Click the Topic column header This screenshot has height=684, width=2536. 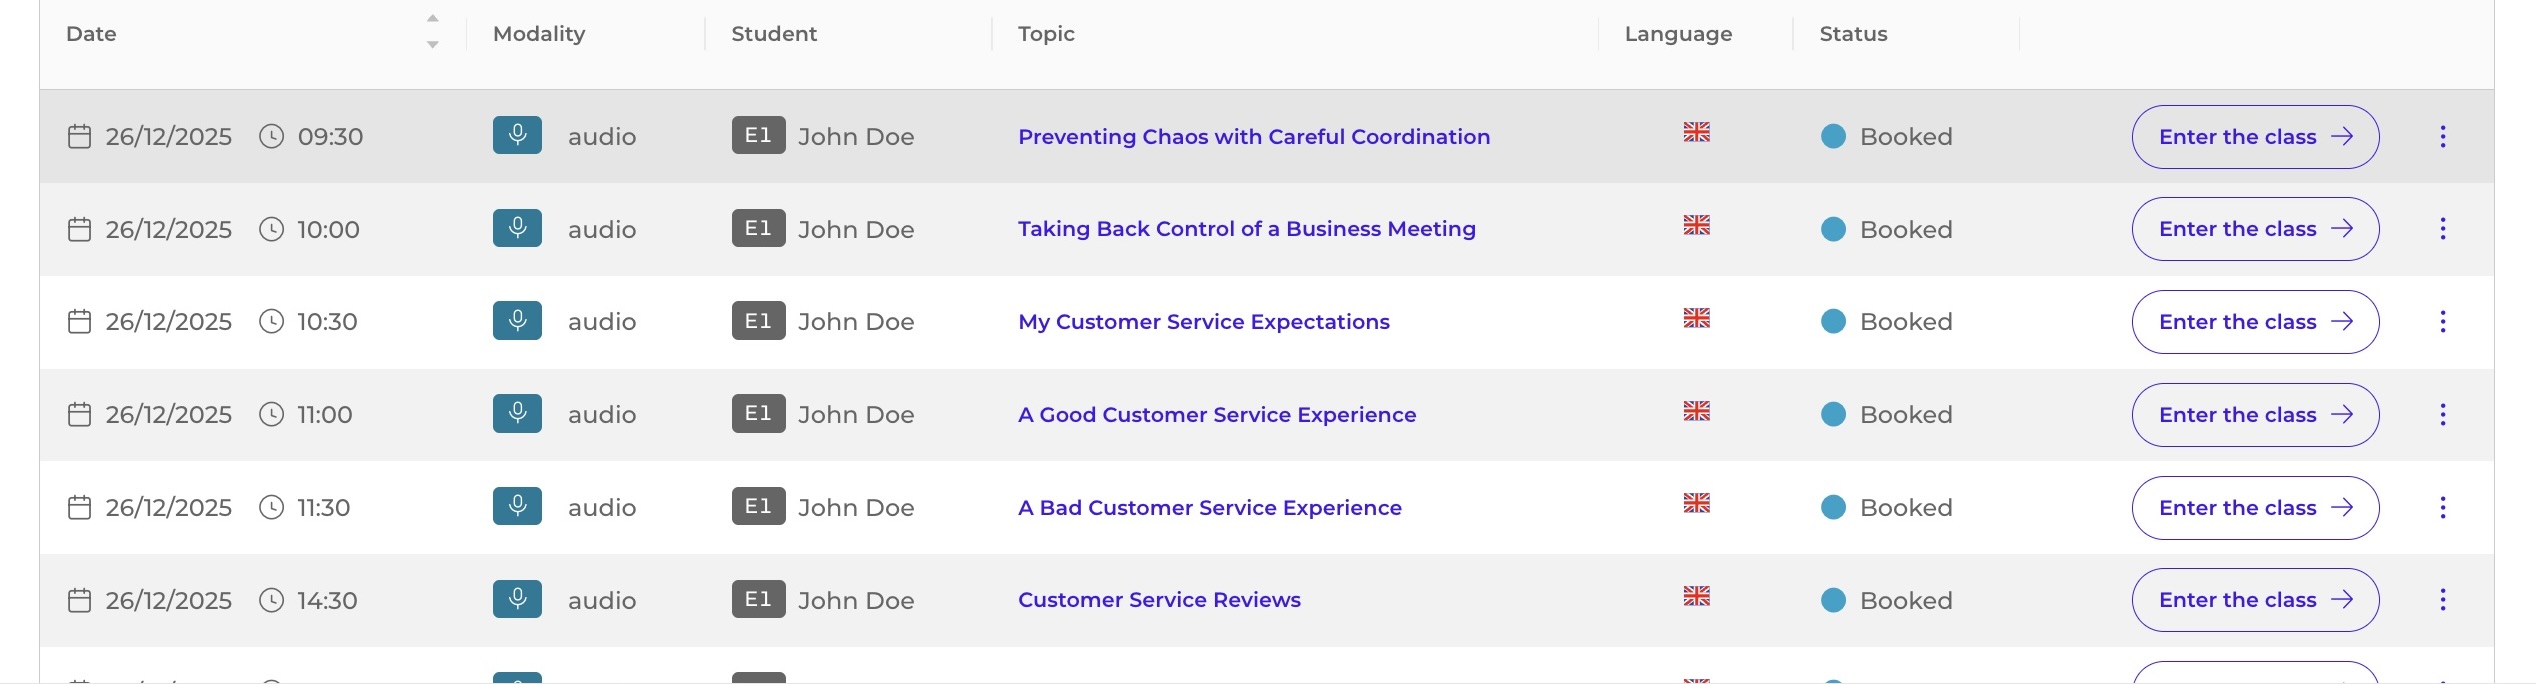pyautogui.click(x=1046, y=34)
